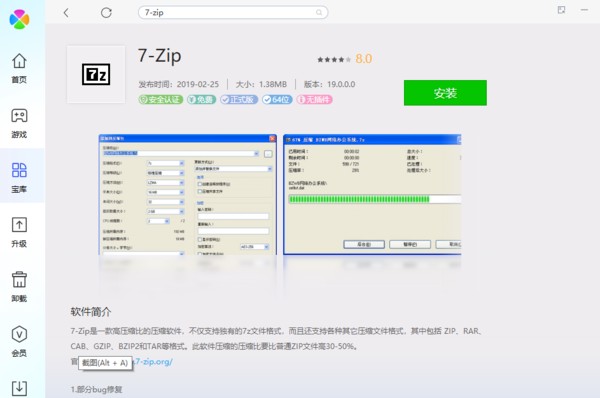This screenshot has height=398, width=600.
Task: Click the 7-zip search field
Action: pyautogui.click(x=233, y=13)
